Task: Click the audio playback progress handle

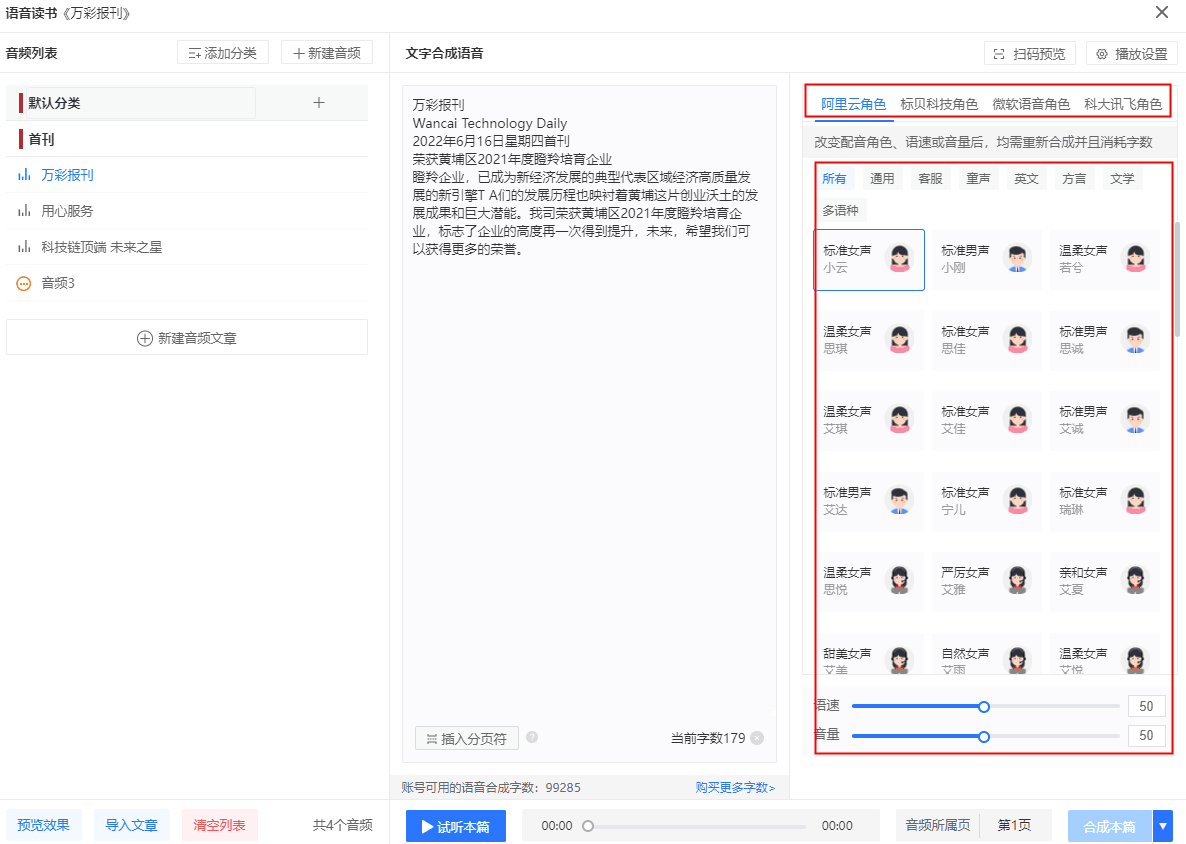Action: (588, 826)
